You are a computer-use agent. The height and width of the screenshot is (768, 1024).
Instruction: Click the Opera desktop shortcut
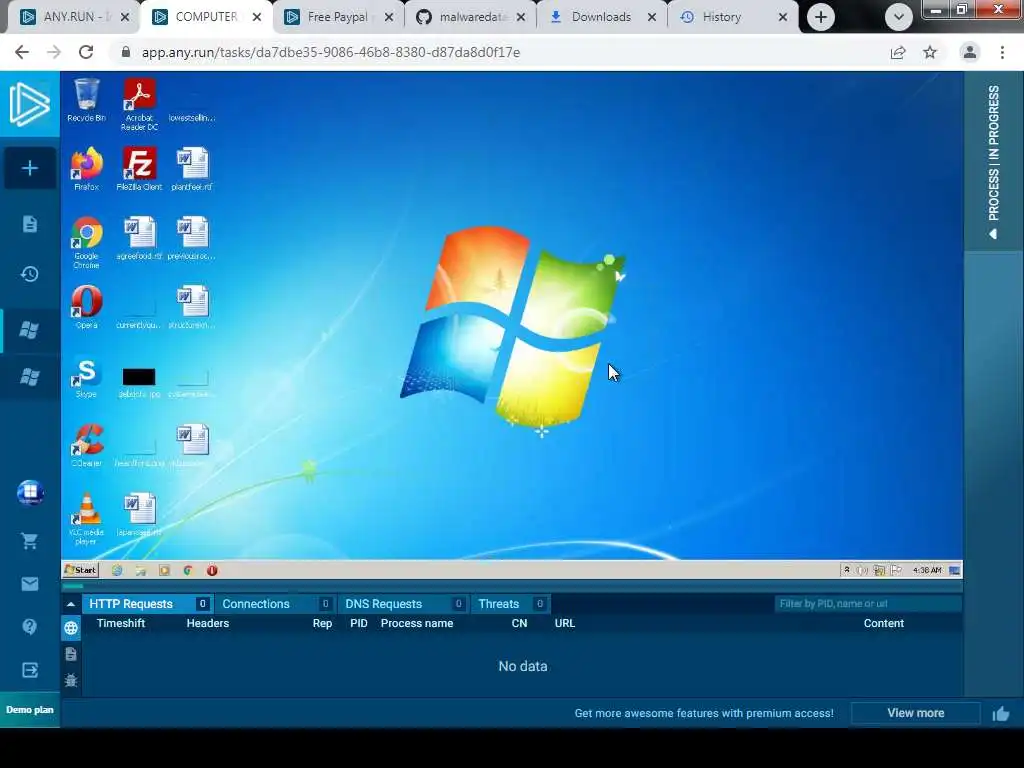click(x=86, y=307)
